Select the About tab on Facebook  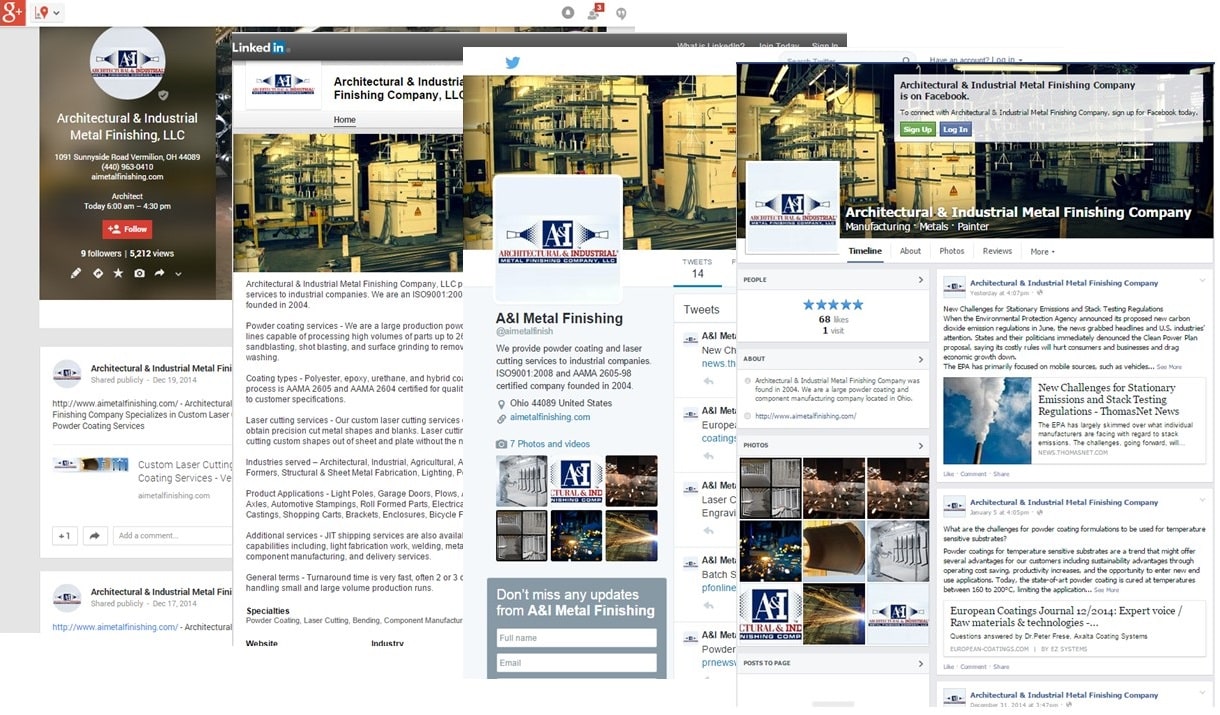click(910, 251)
